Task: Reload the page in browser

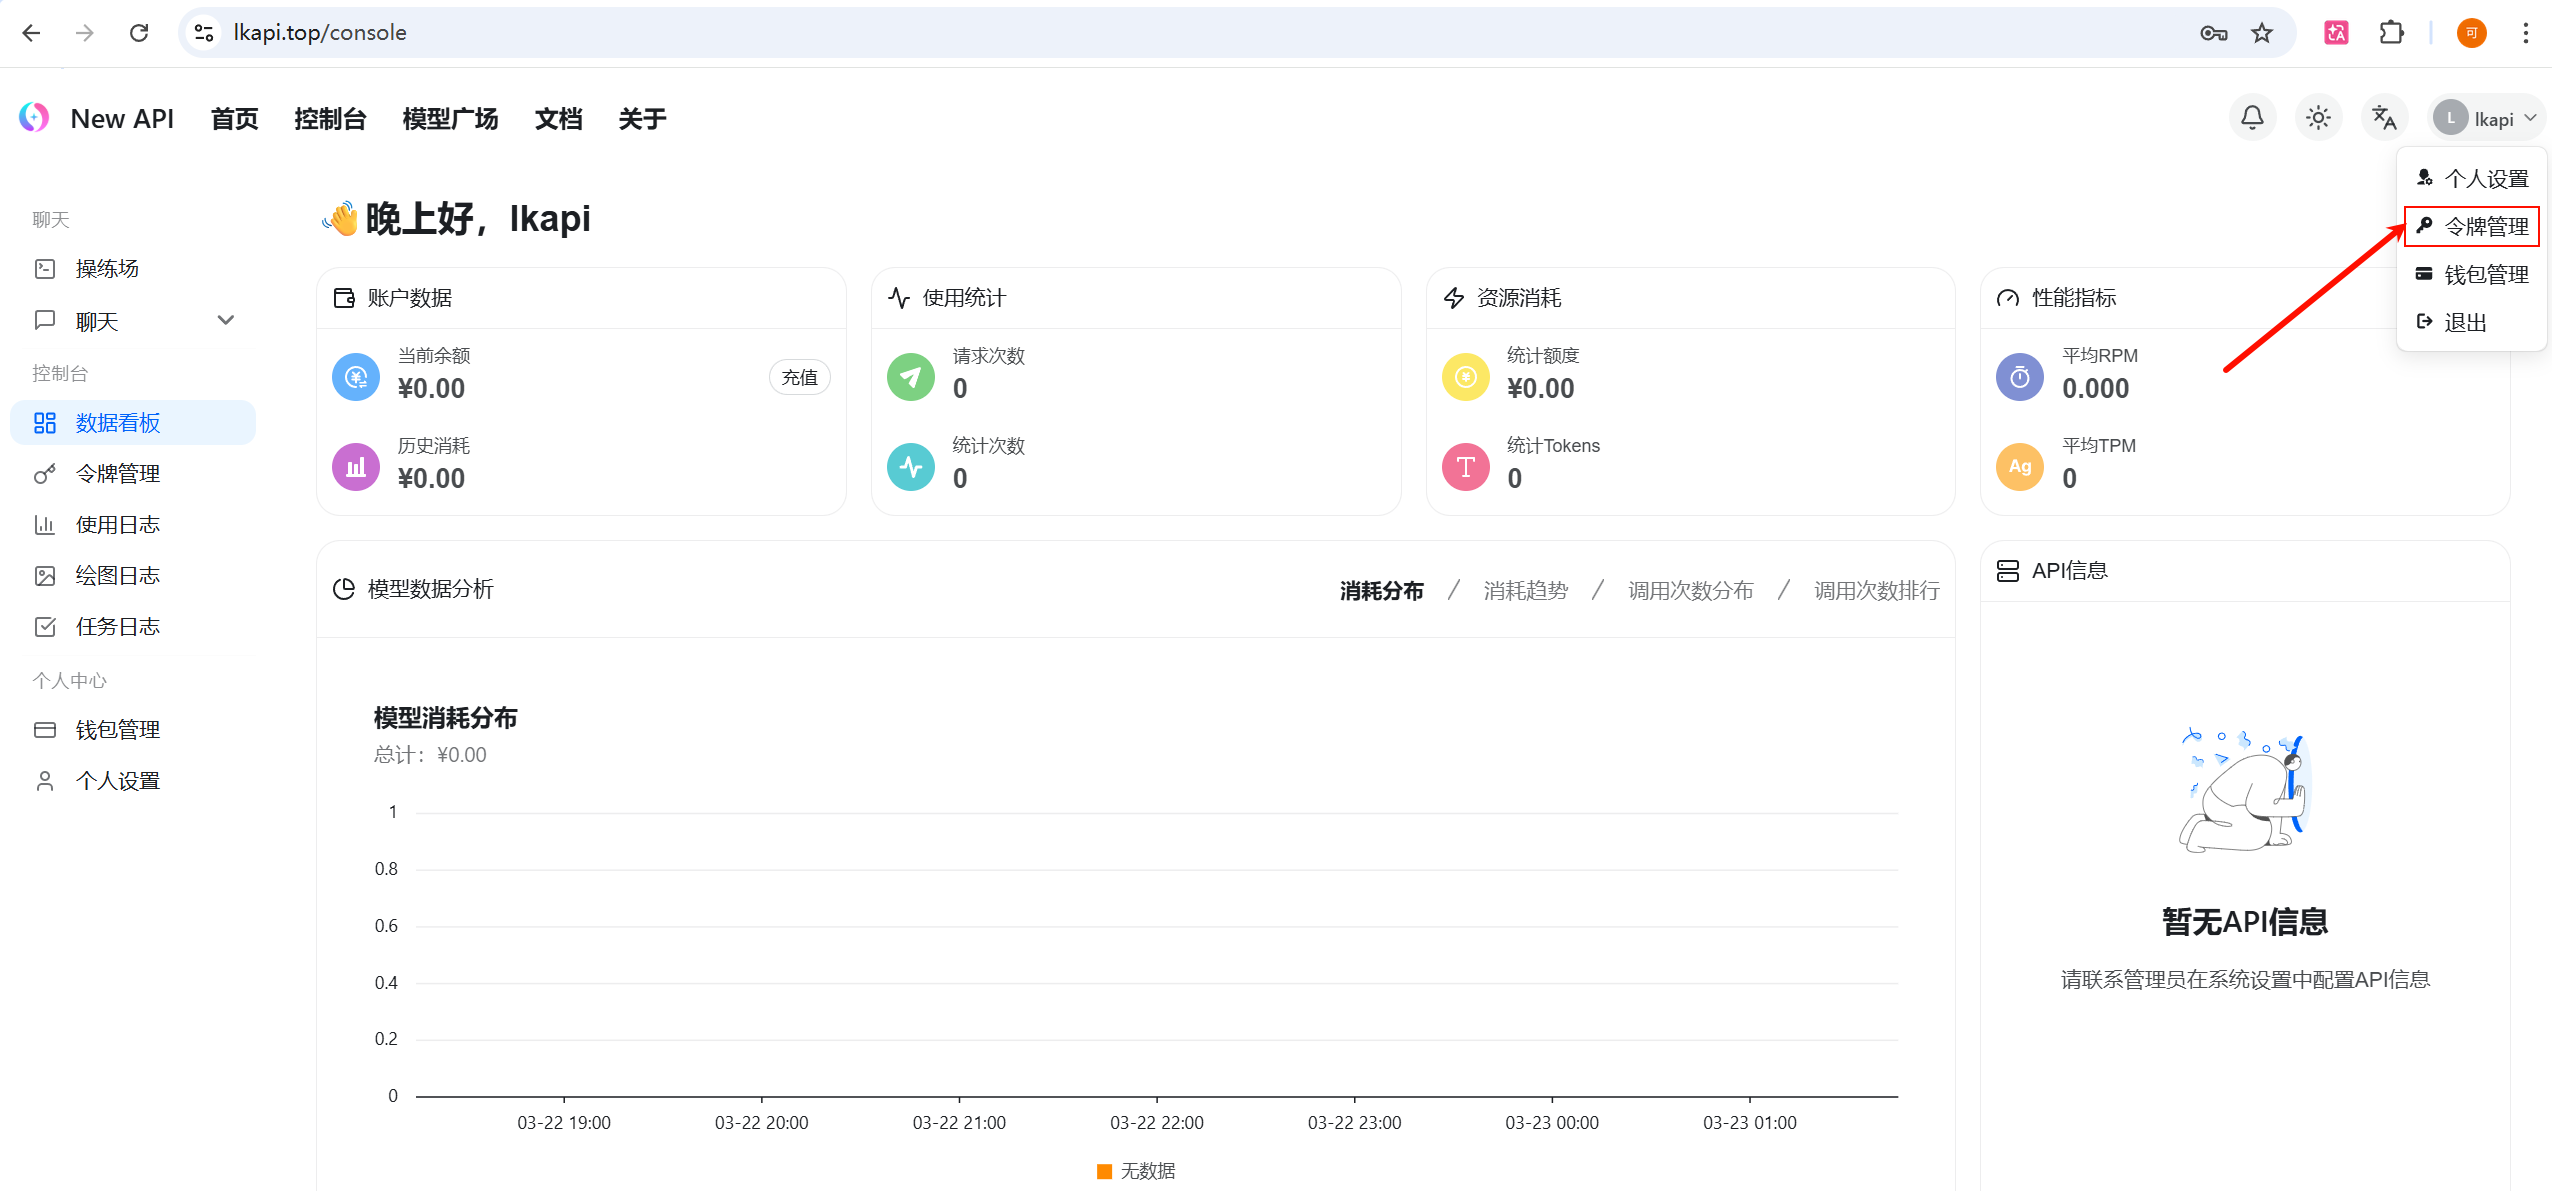Action: [x=139, y=33]
